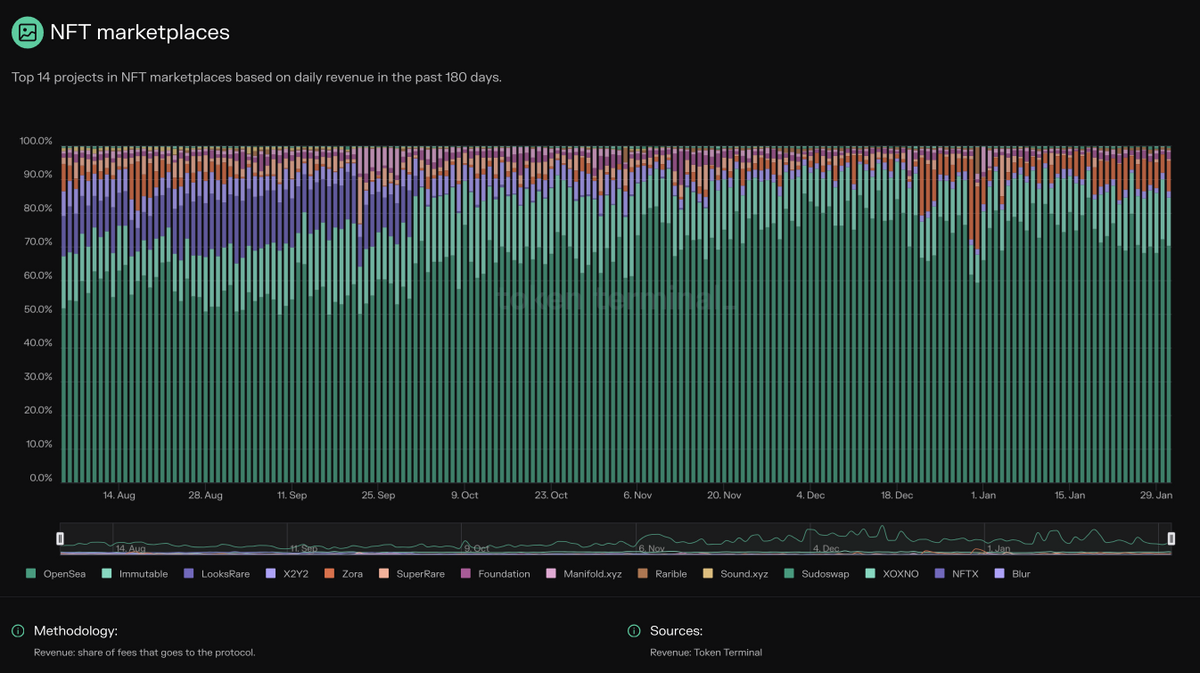
Task: Click the 25. Sep x-axis label
Action: pos(379,495)
